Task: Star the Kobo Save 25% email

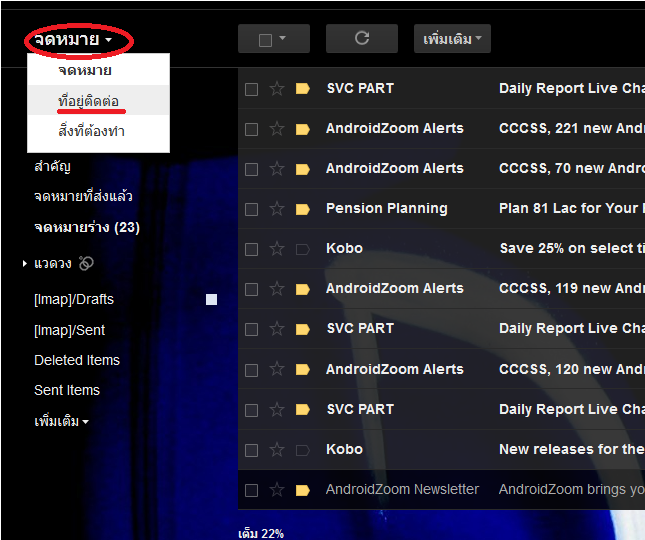Action: point(277,249)
